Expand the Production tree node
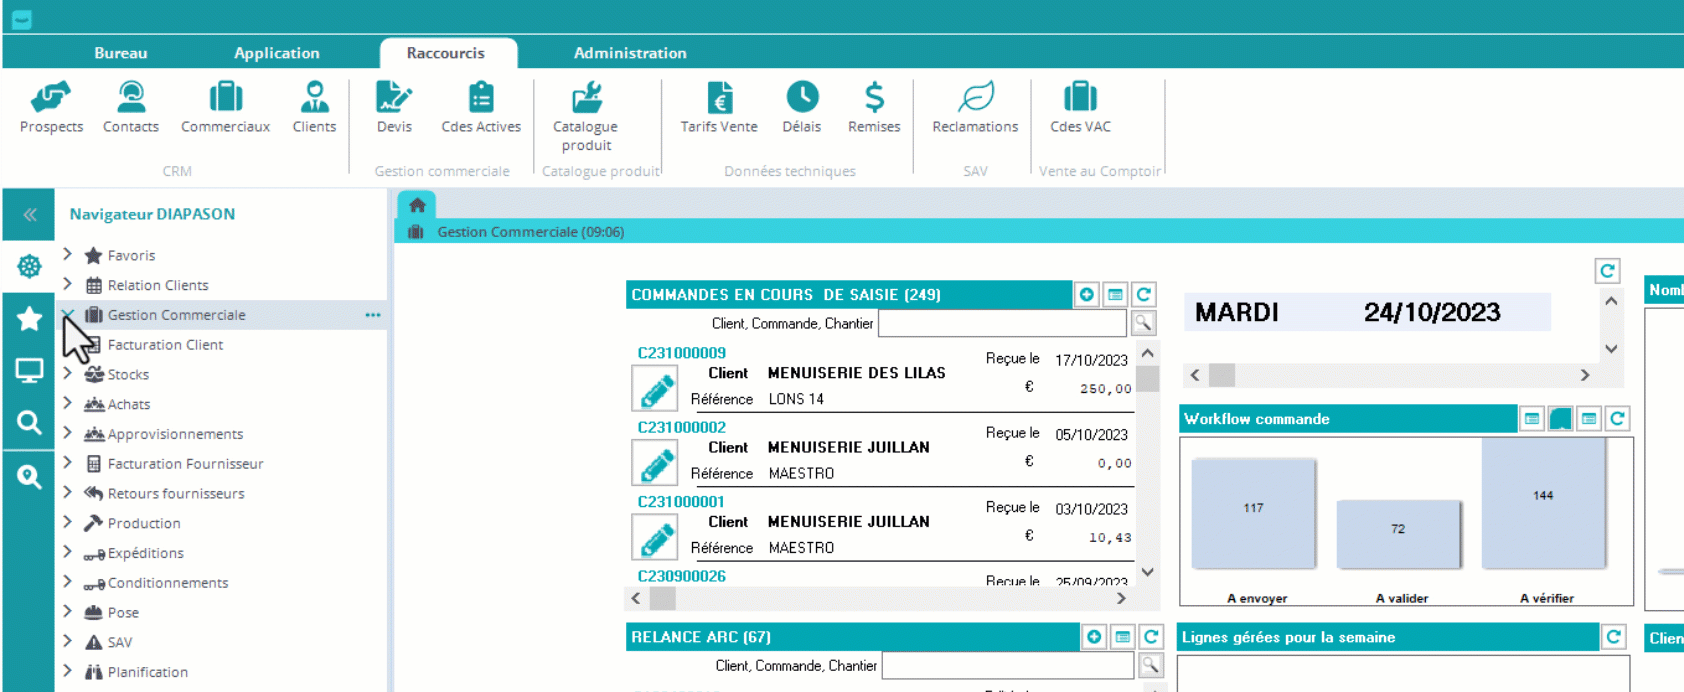This screenshot has height=692, width=1684. coord(67,523)
